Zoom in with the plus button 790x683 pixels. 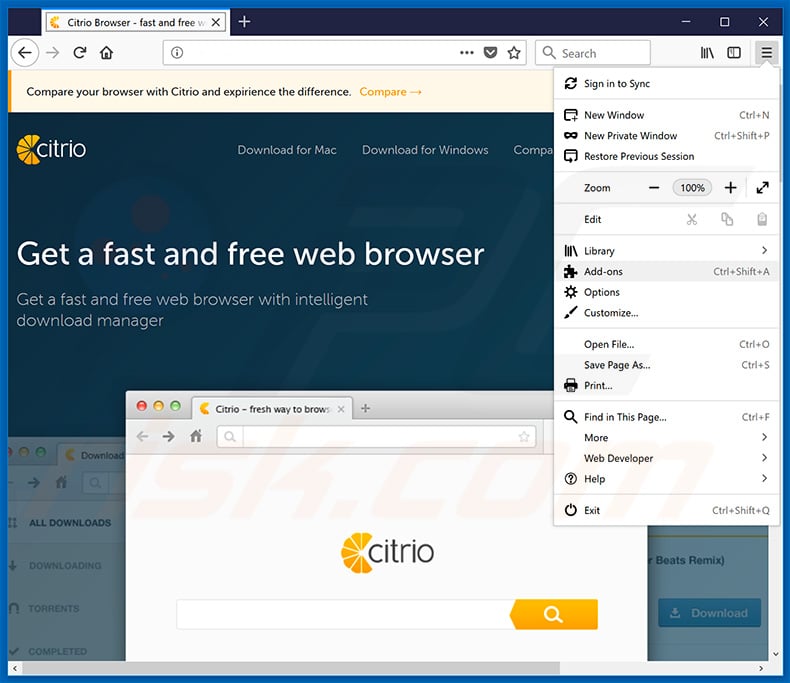pos(731,188)
